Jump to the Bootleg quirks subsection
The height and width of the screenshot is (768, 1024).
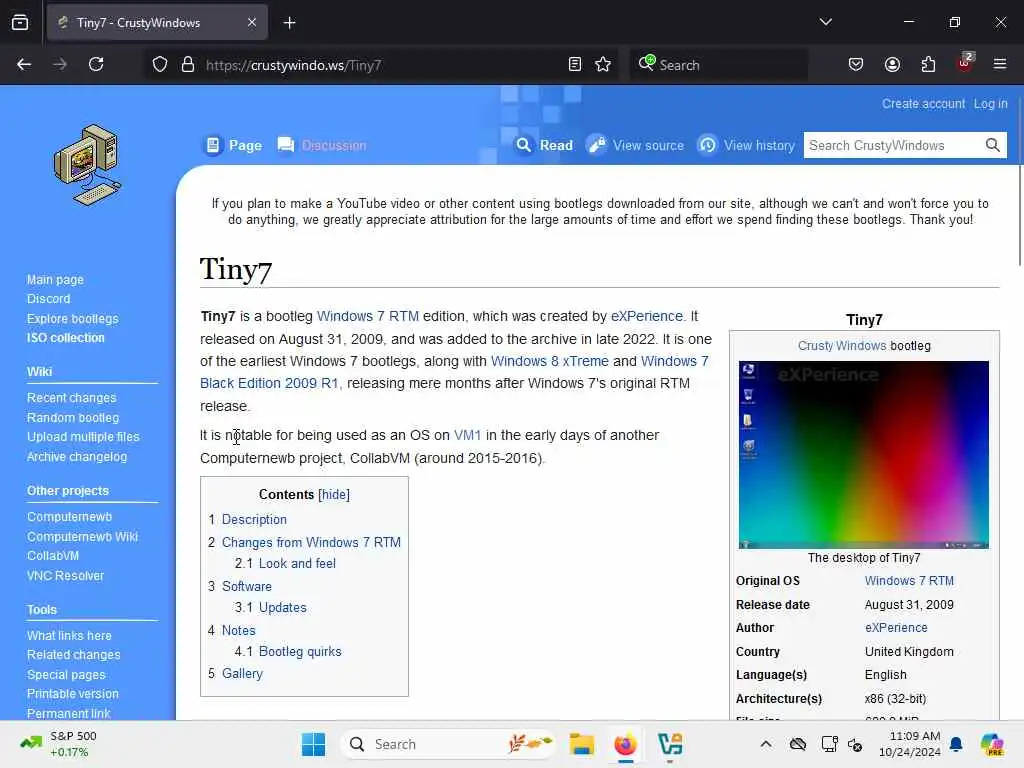300,651
